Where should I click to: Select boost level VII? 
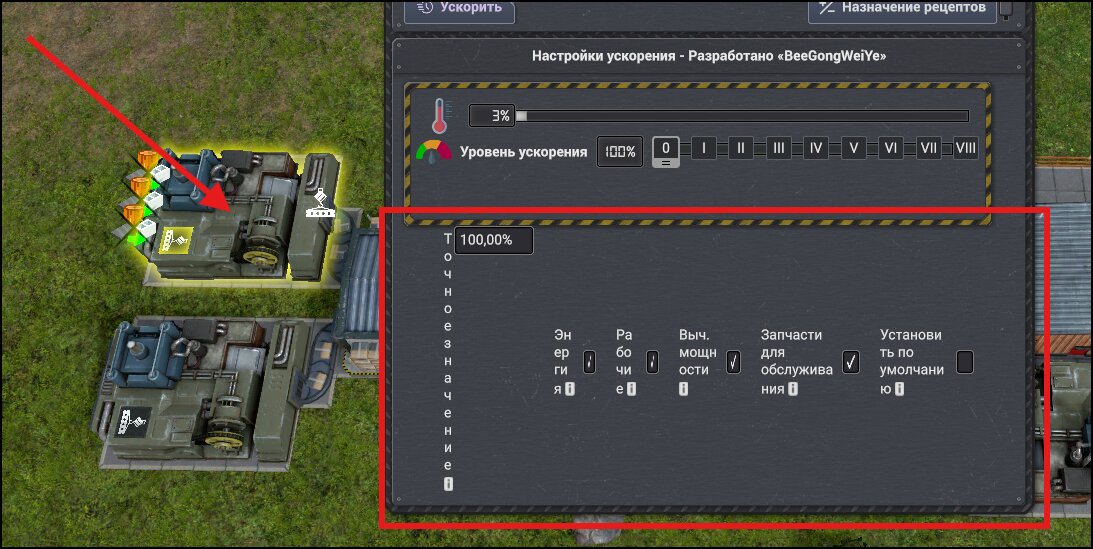pos(928,148)
